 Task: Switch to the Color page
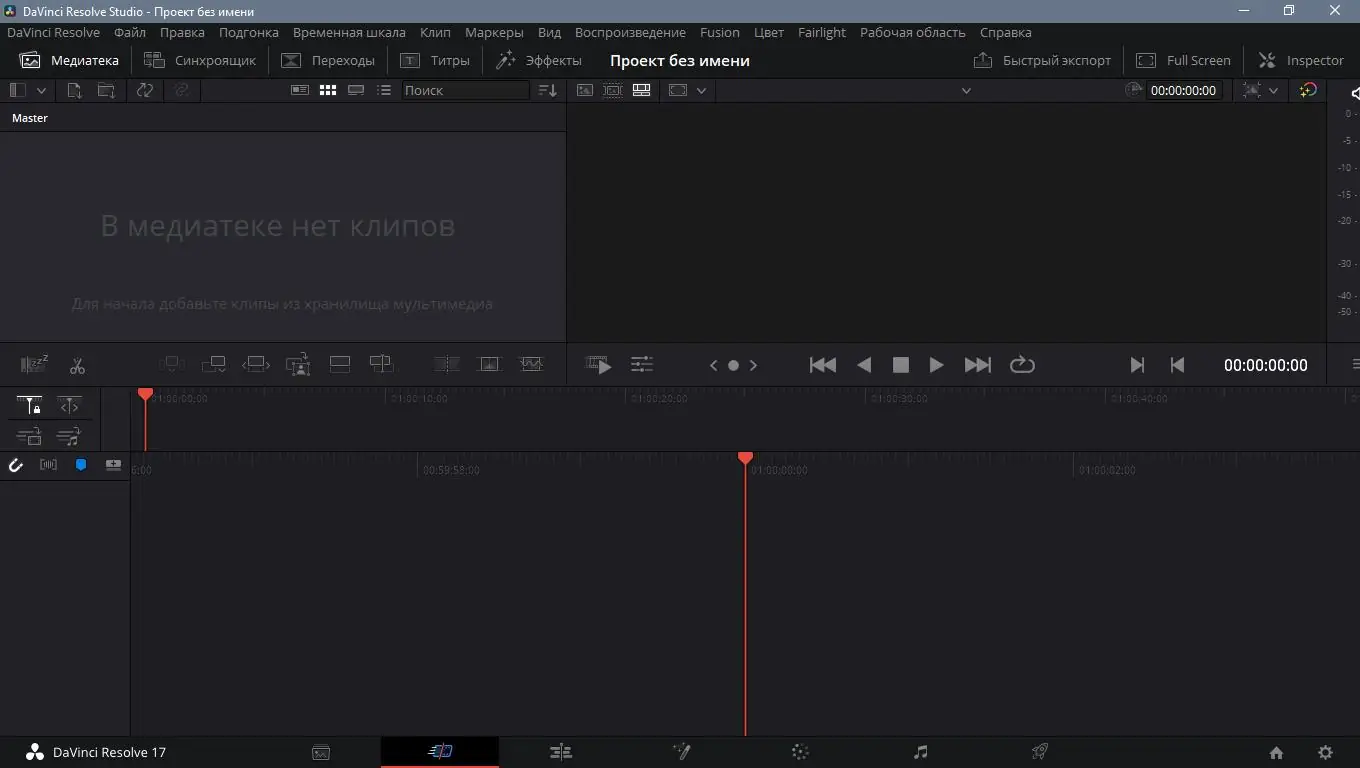point(800,752)
